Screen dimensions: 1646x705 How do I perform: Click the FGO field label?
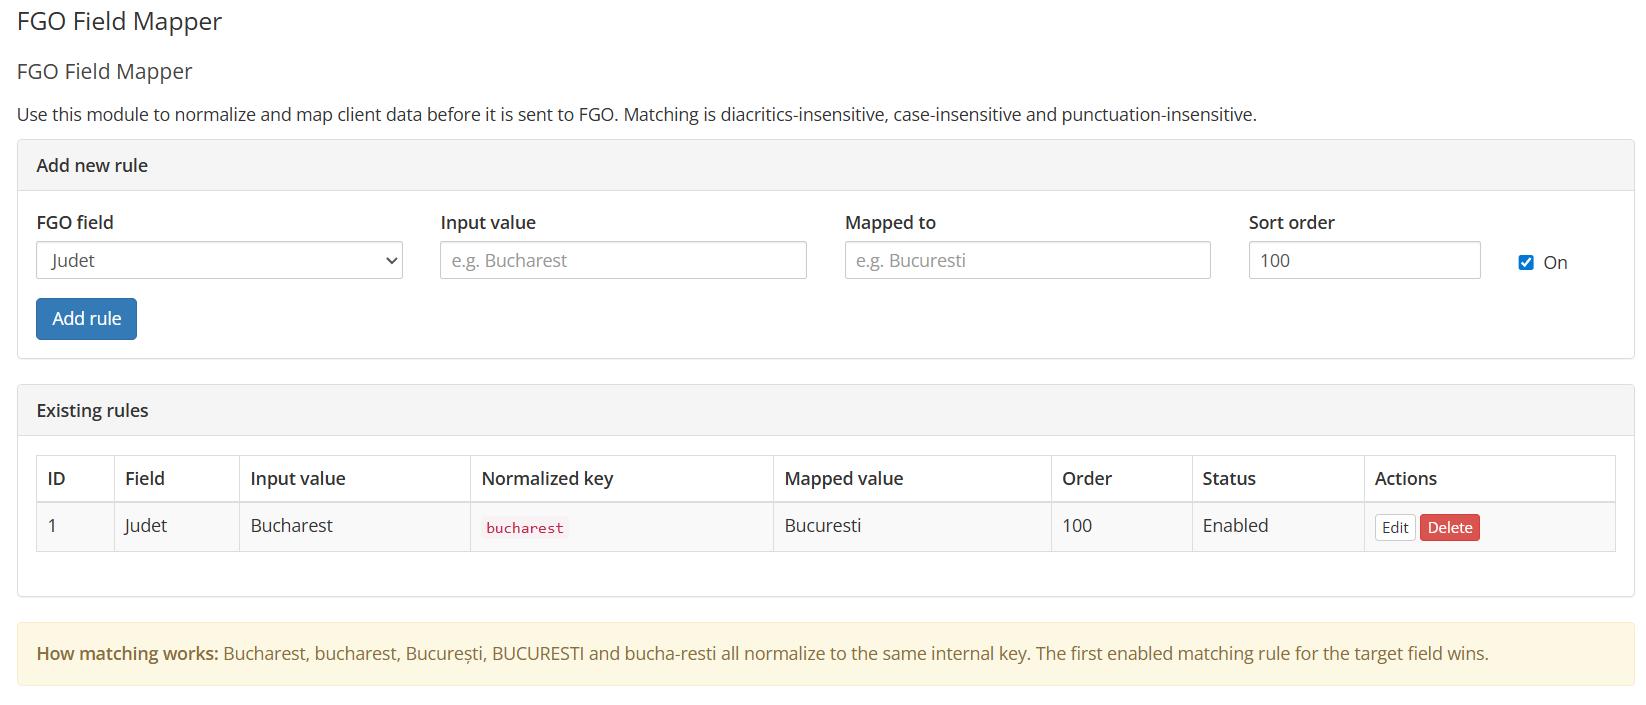coord(75,223)
